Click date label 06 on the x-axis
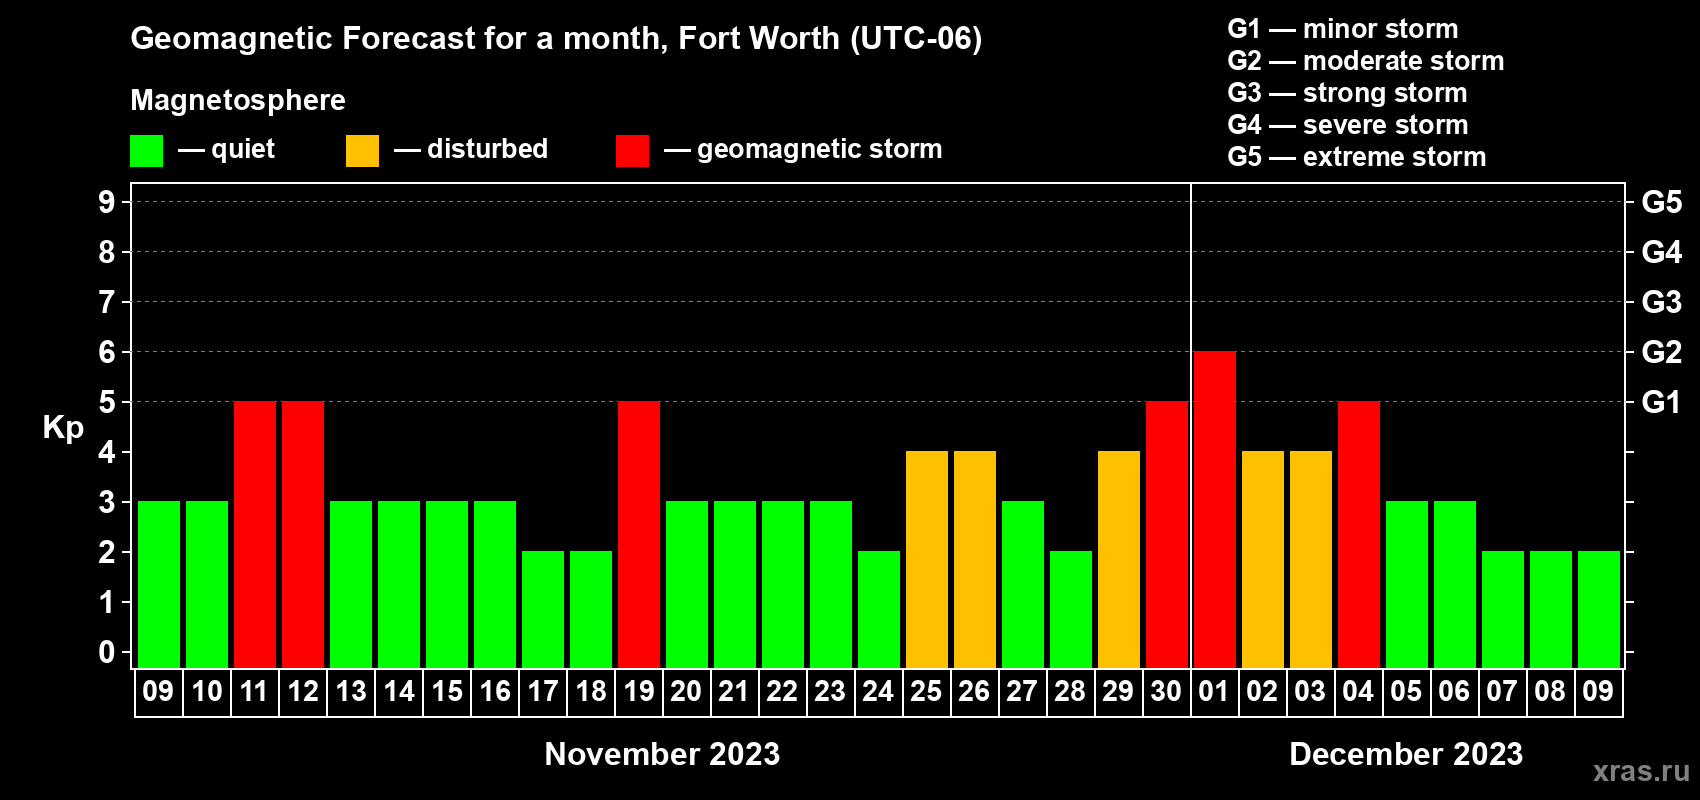The image size is (1700, 800). [1455, 692]
